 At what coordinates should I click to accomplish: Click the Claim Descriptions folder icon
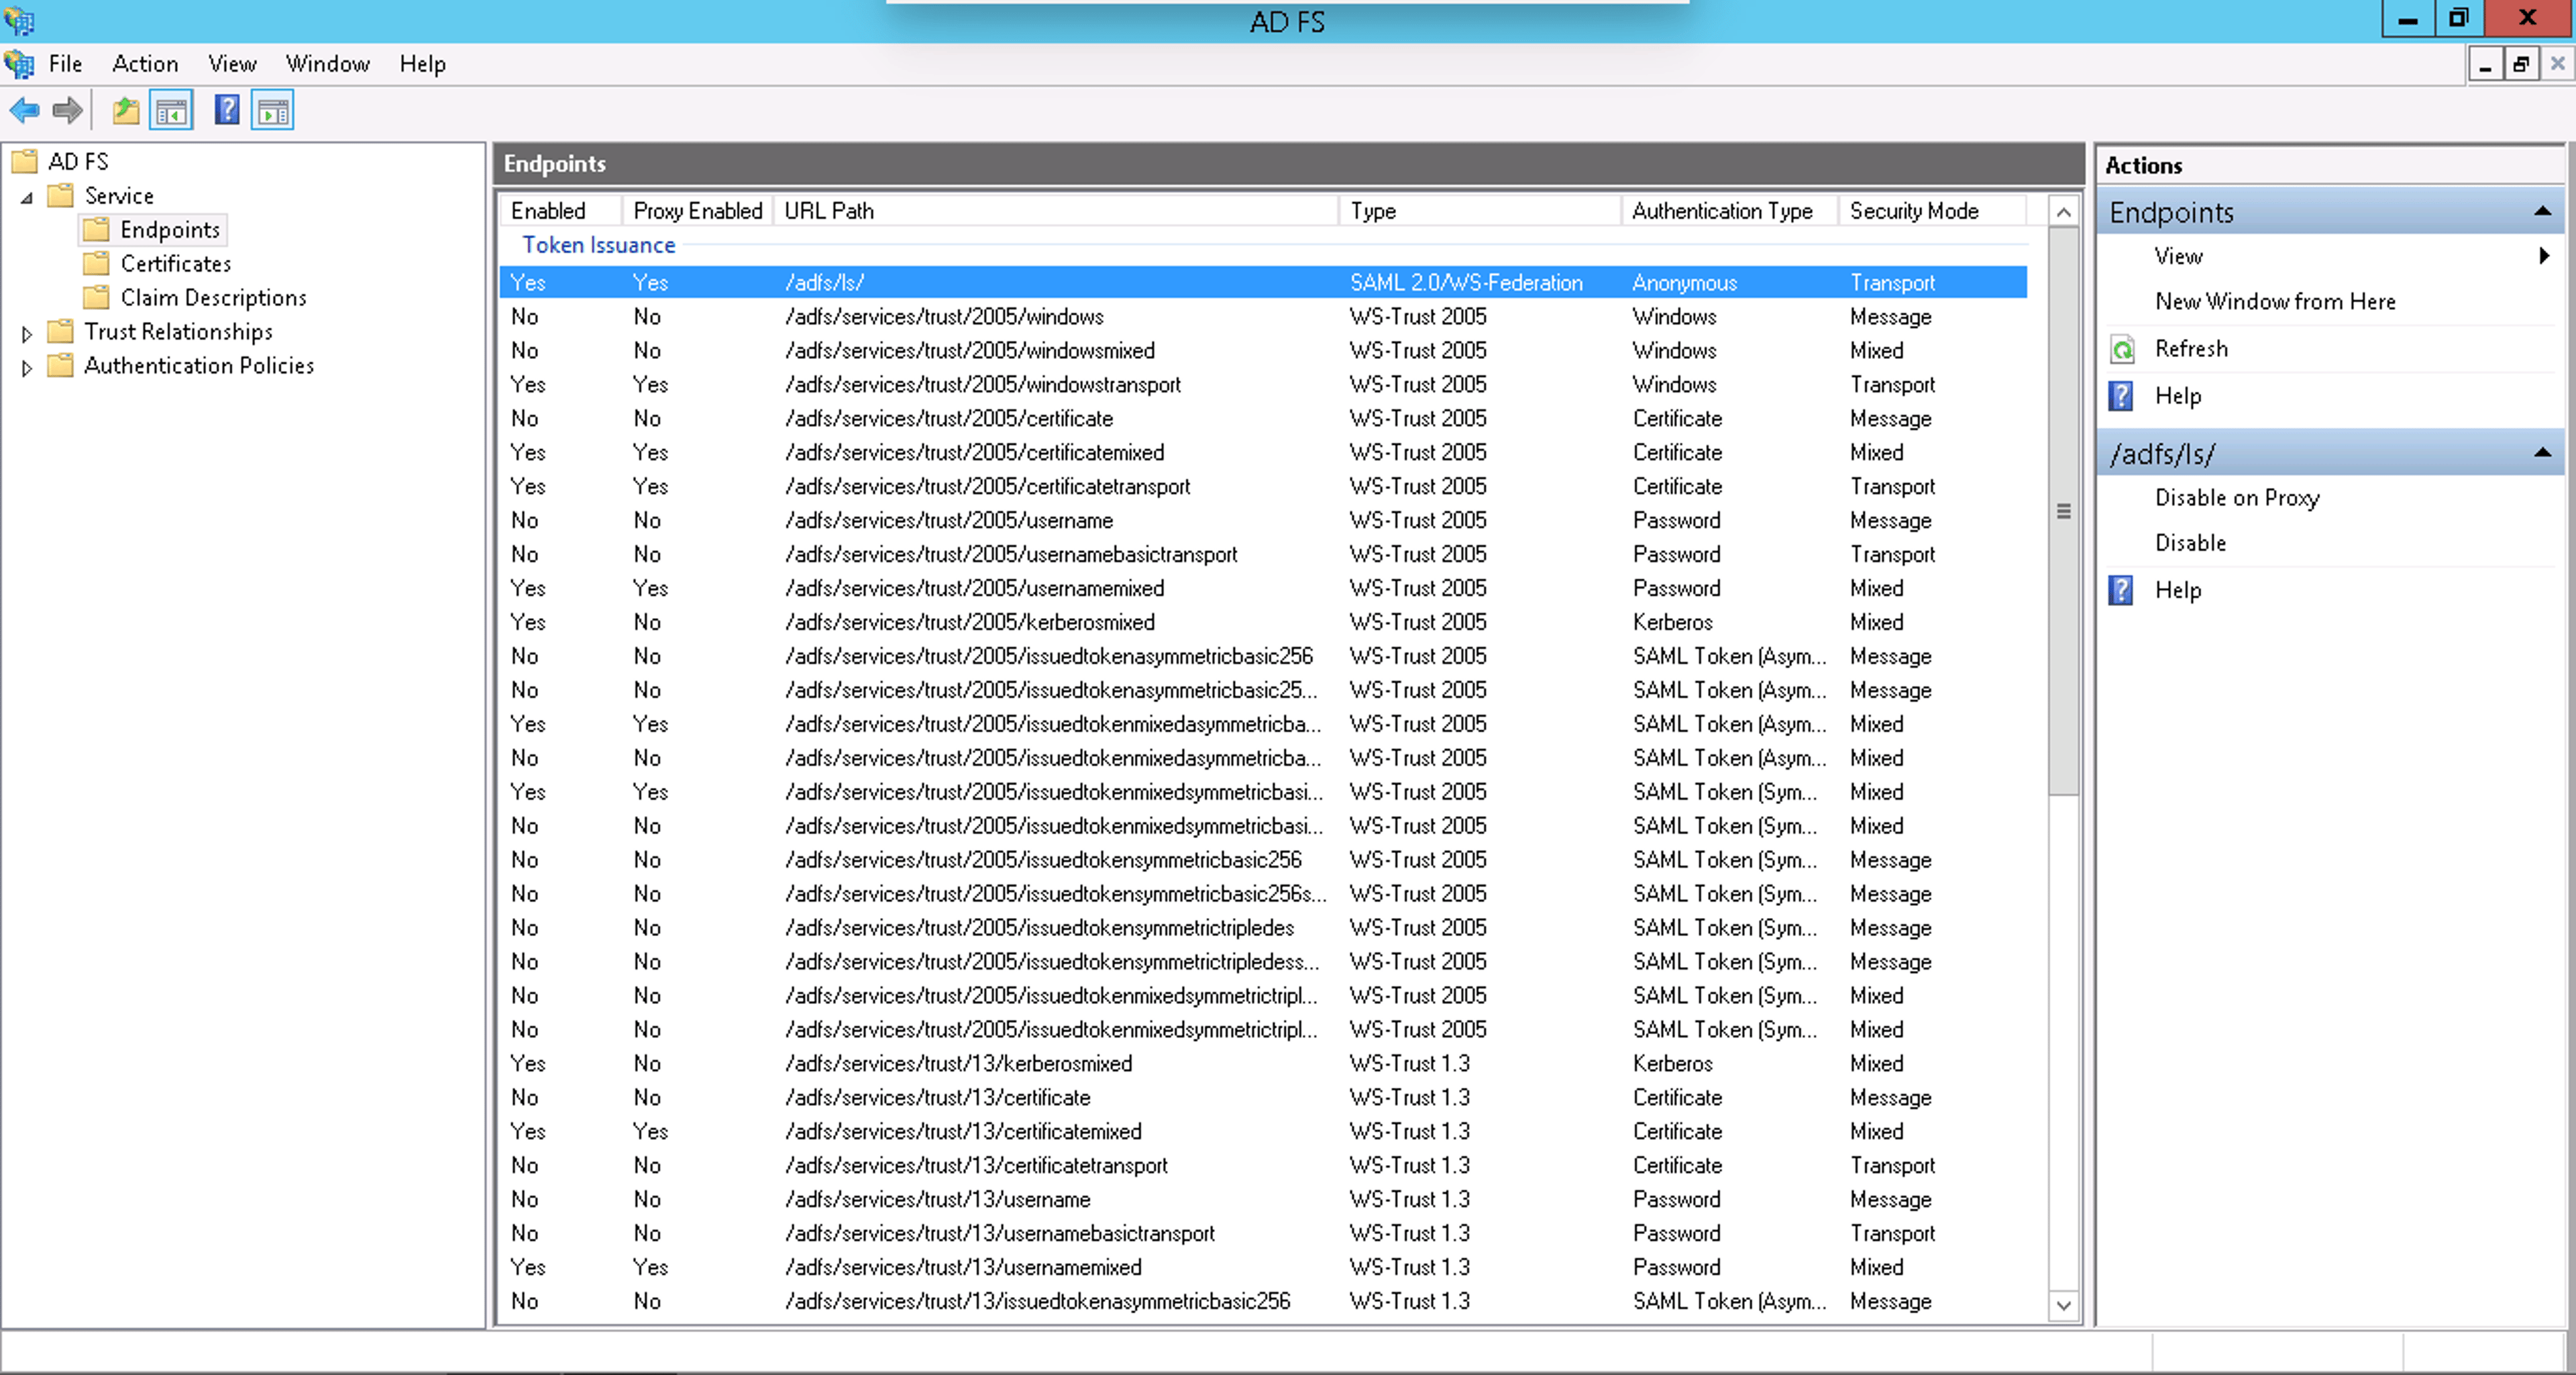(x=97, y=298)
